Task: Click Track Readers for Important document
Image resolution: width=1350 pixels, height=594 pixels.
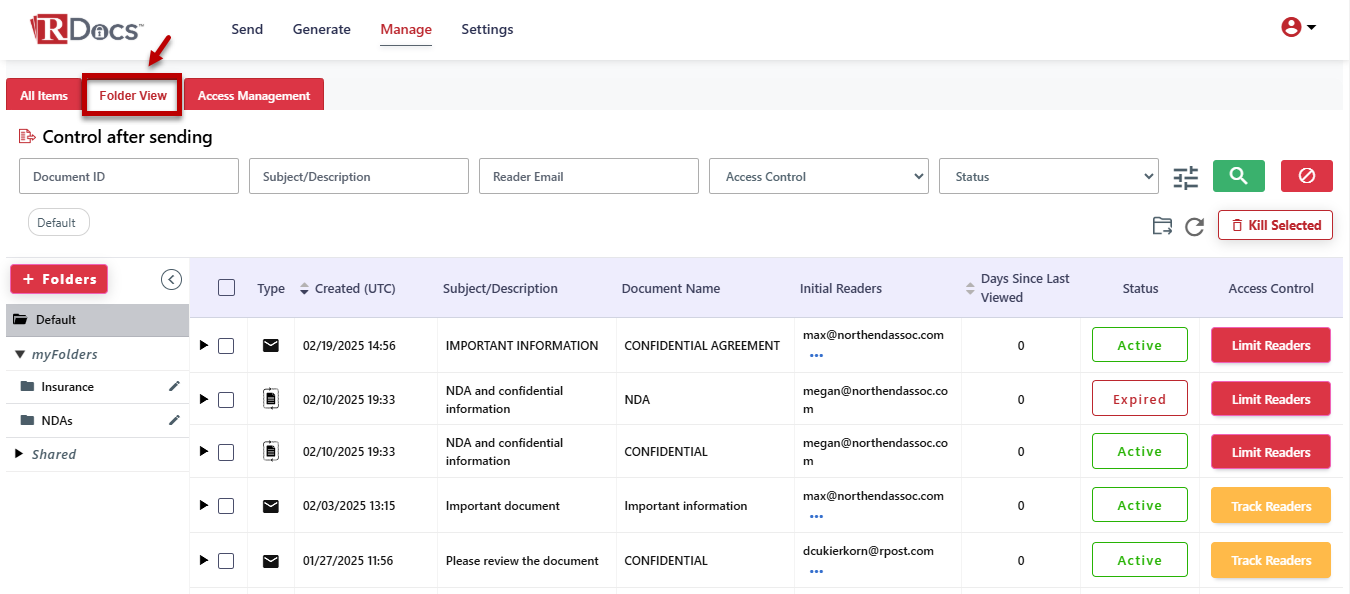Action: tap(1271, 506)
